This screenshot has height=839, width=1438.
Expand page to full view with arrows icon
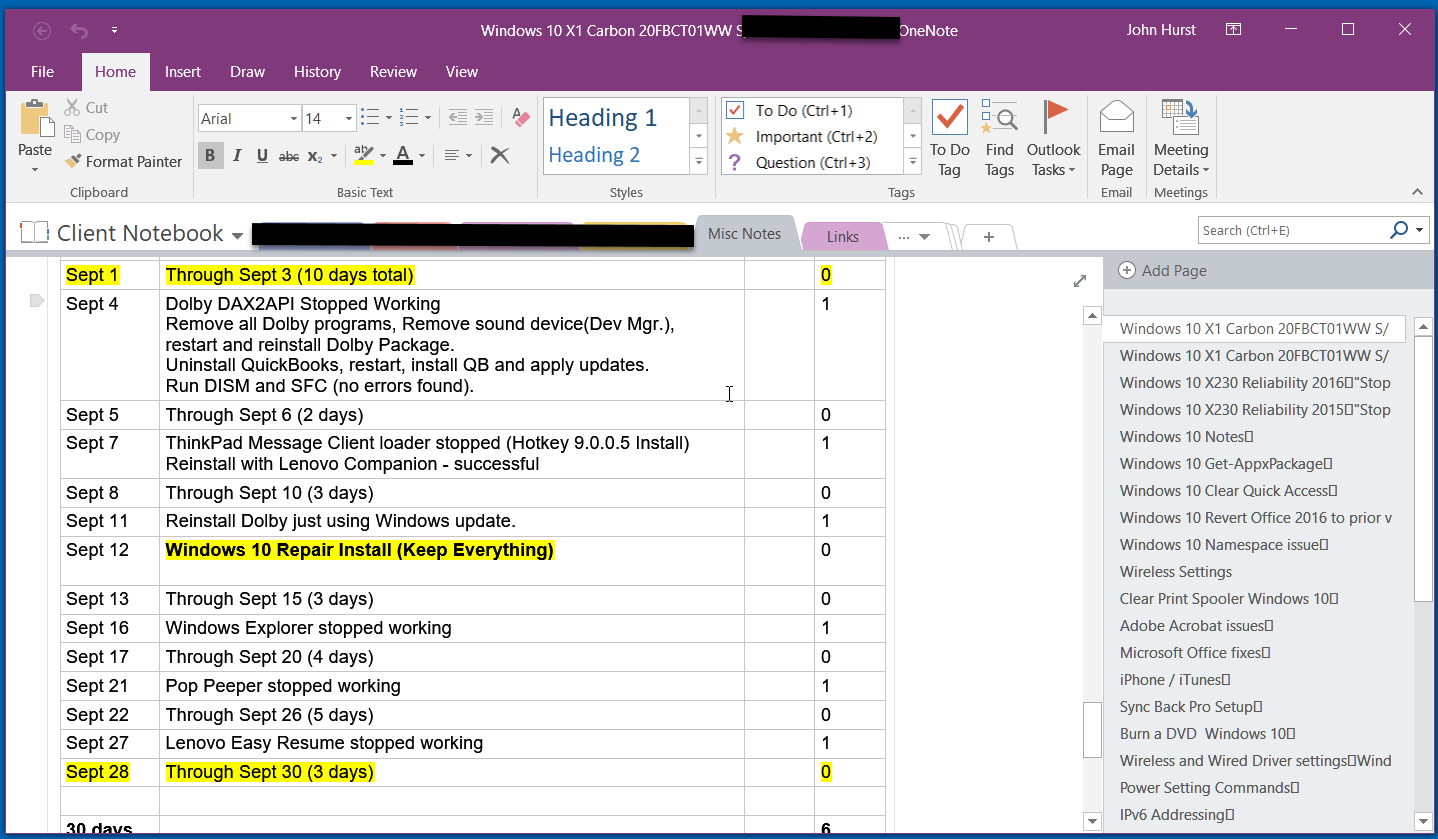(1080, 281)
